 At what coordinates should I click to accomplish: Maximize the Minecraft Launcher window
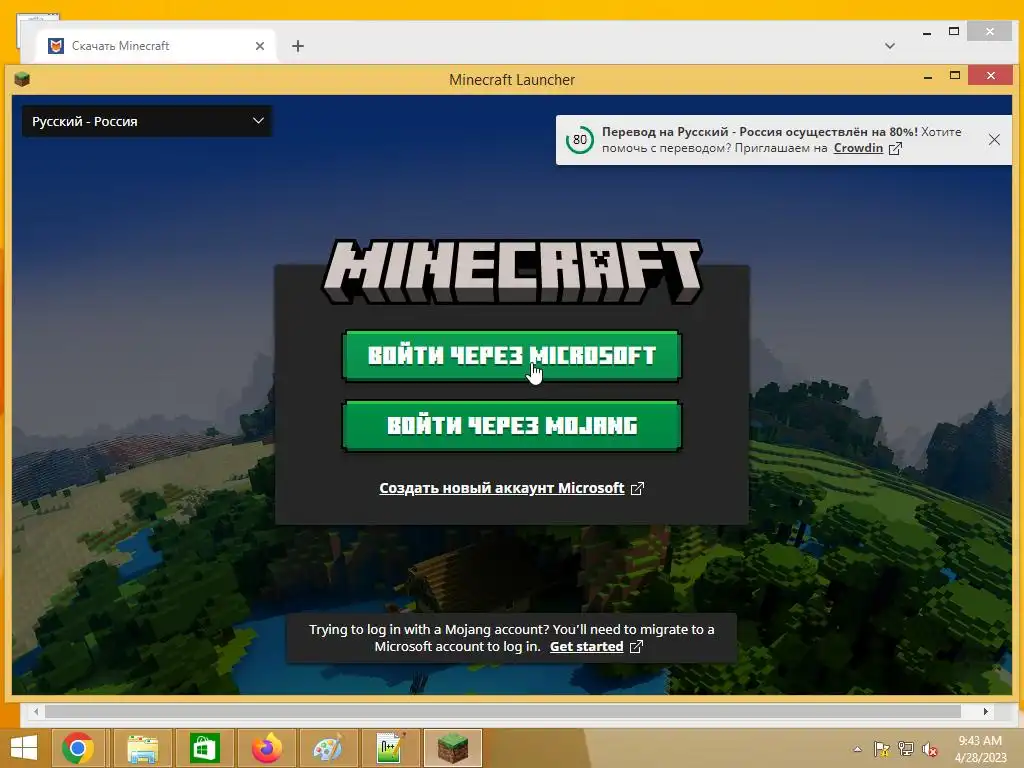(955, 76)
